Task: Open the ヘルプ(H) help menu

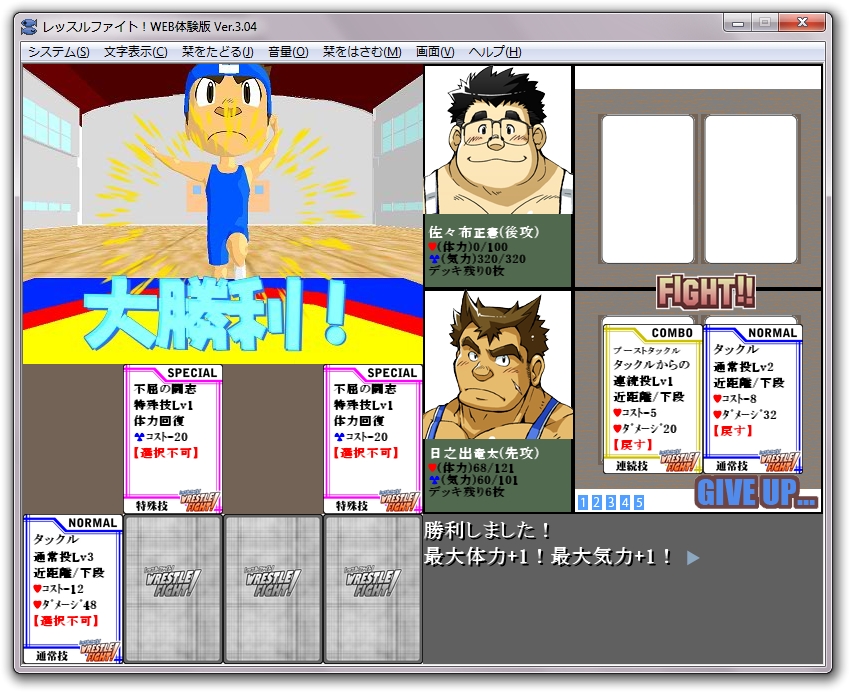Action: click(x=495, y=52)
